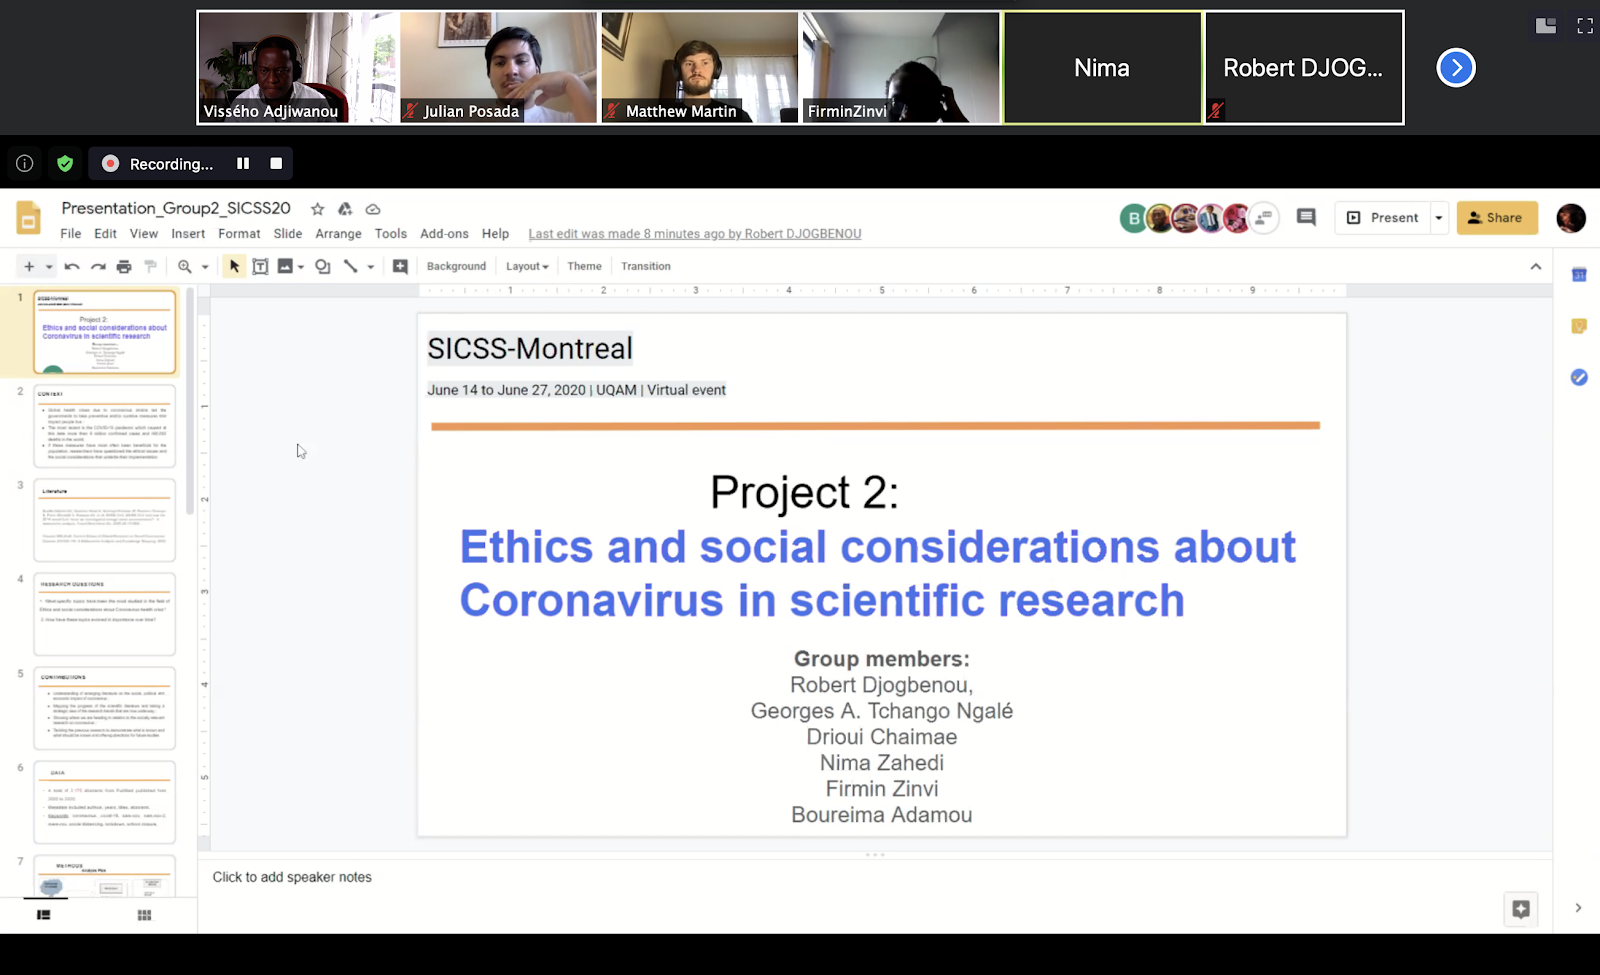Click the move to Drive folder icon
Screen dimensions: 1600x975
(x=345, y=209)
